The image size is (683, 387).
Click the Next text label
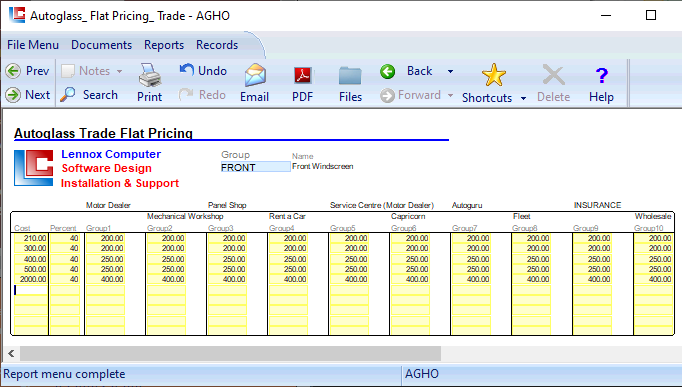click(37, 95)
